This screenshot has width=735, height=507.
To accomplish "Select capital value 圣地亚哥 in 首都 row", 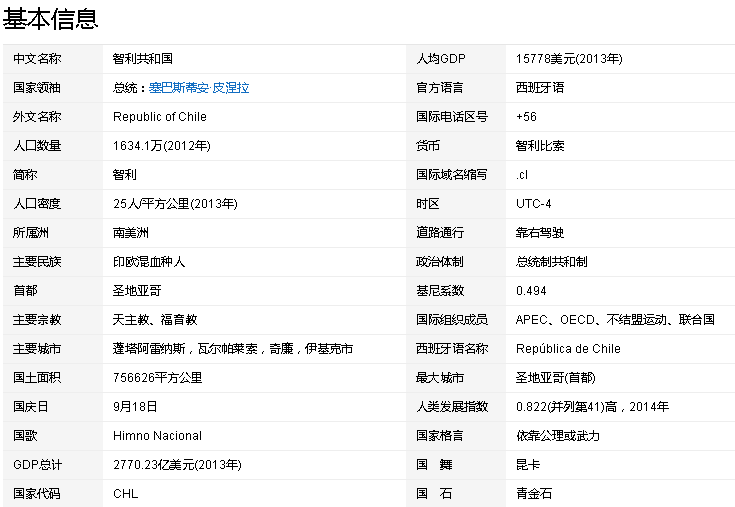I will [x=137, y=291].
